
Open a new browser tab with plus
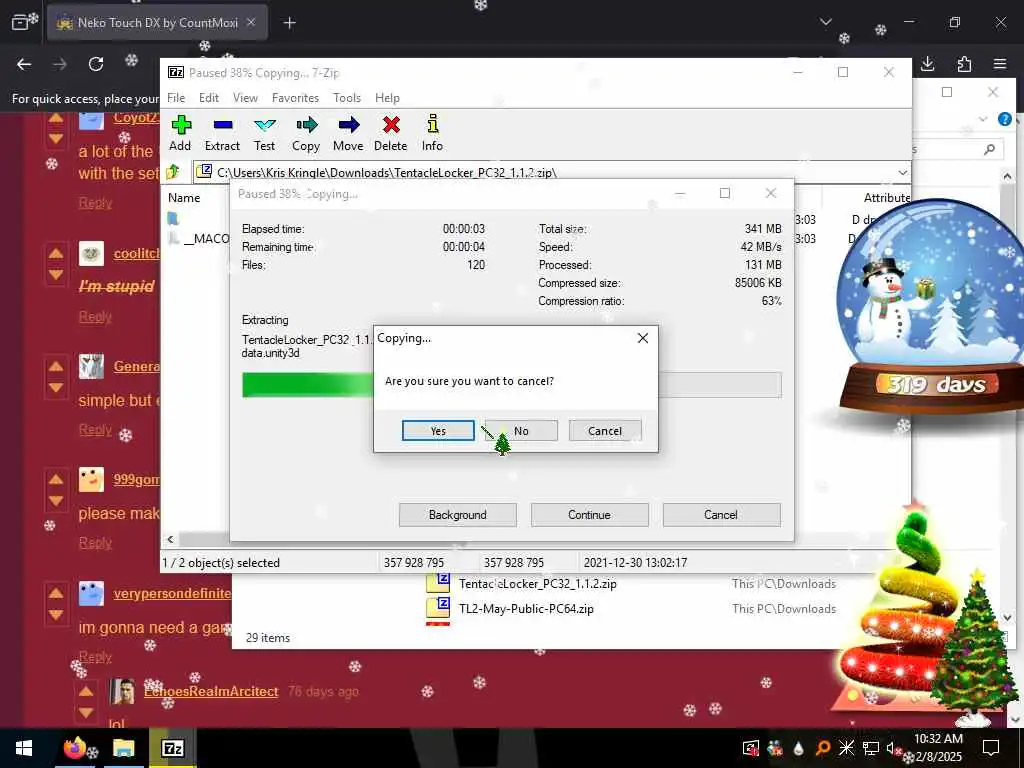[289, 23]
